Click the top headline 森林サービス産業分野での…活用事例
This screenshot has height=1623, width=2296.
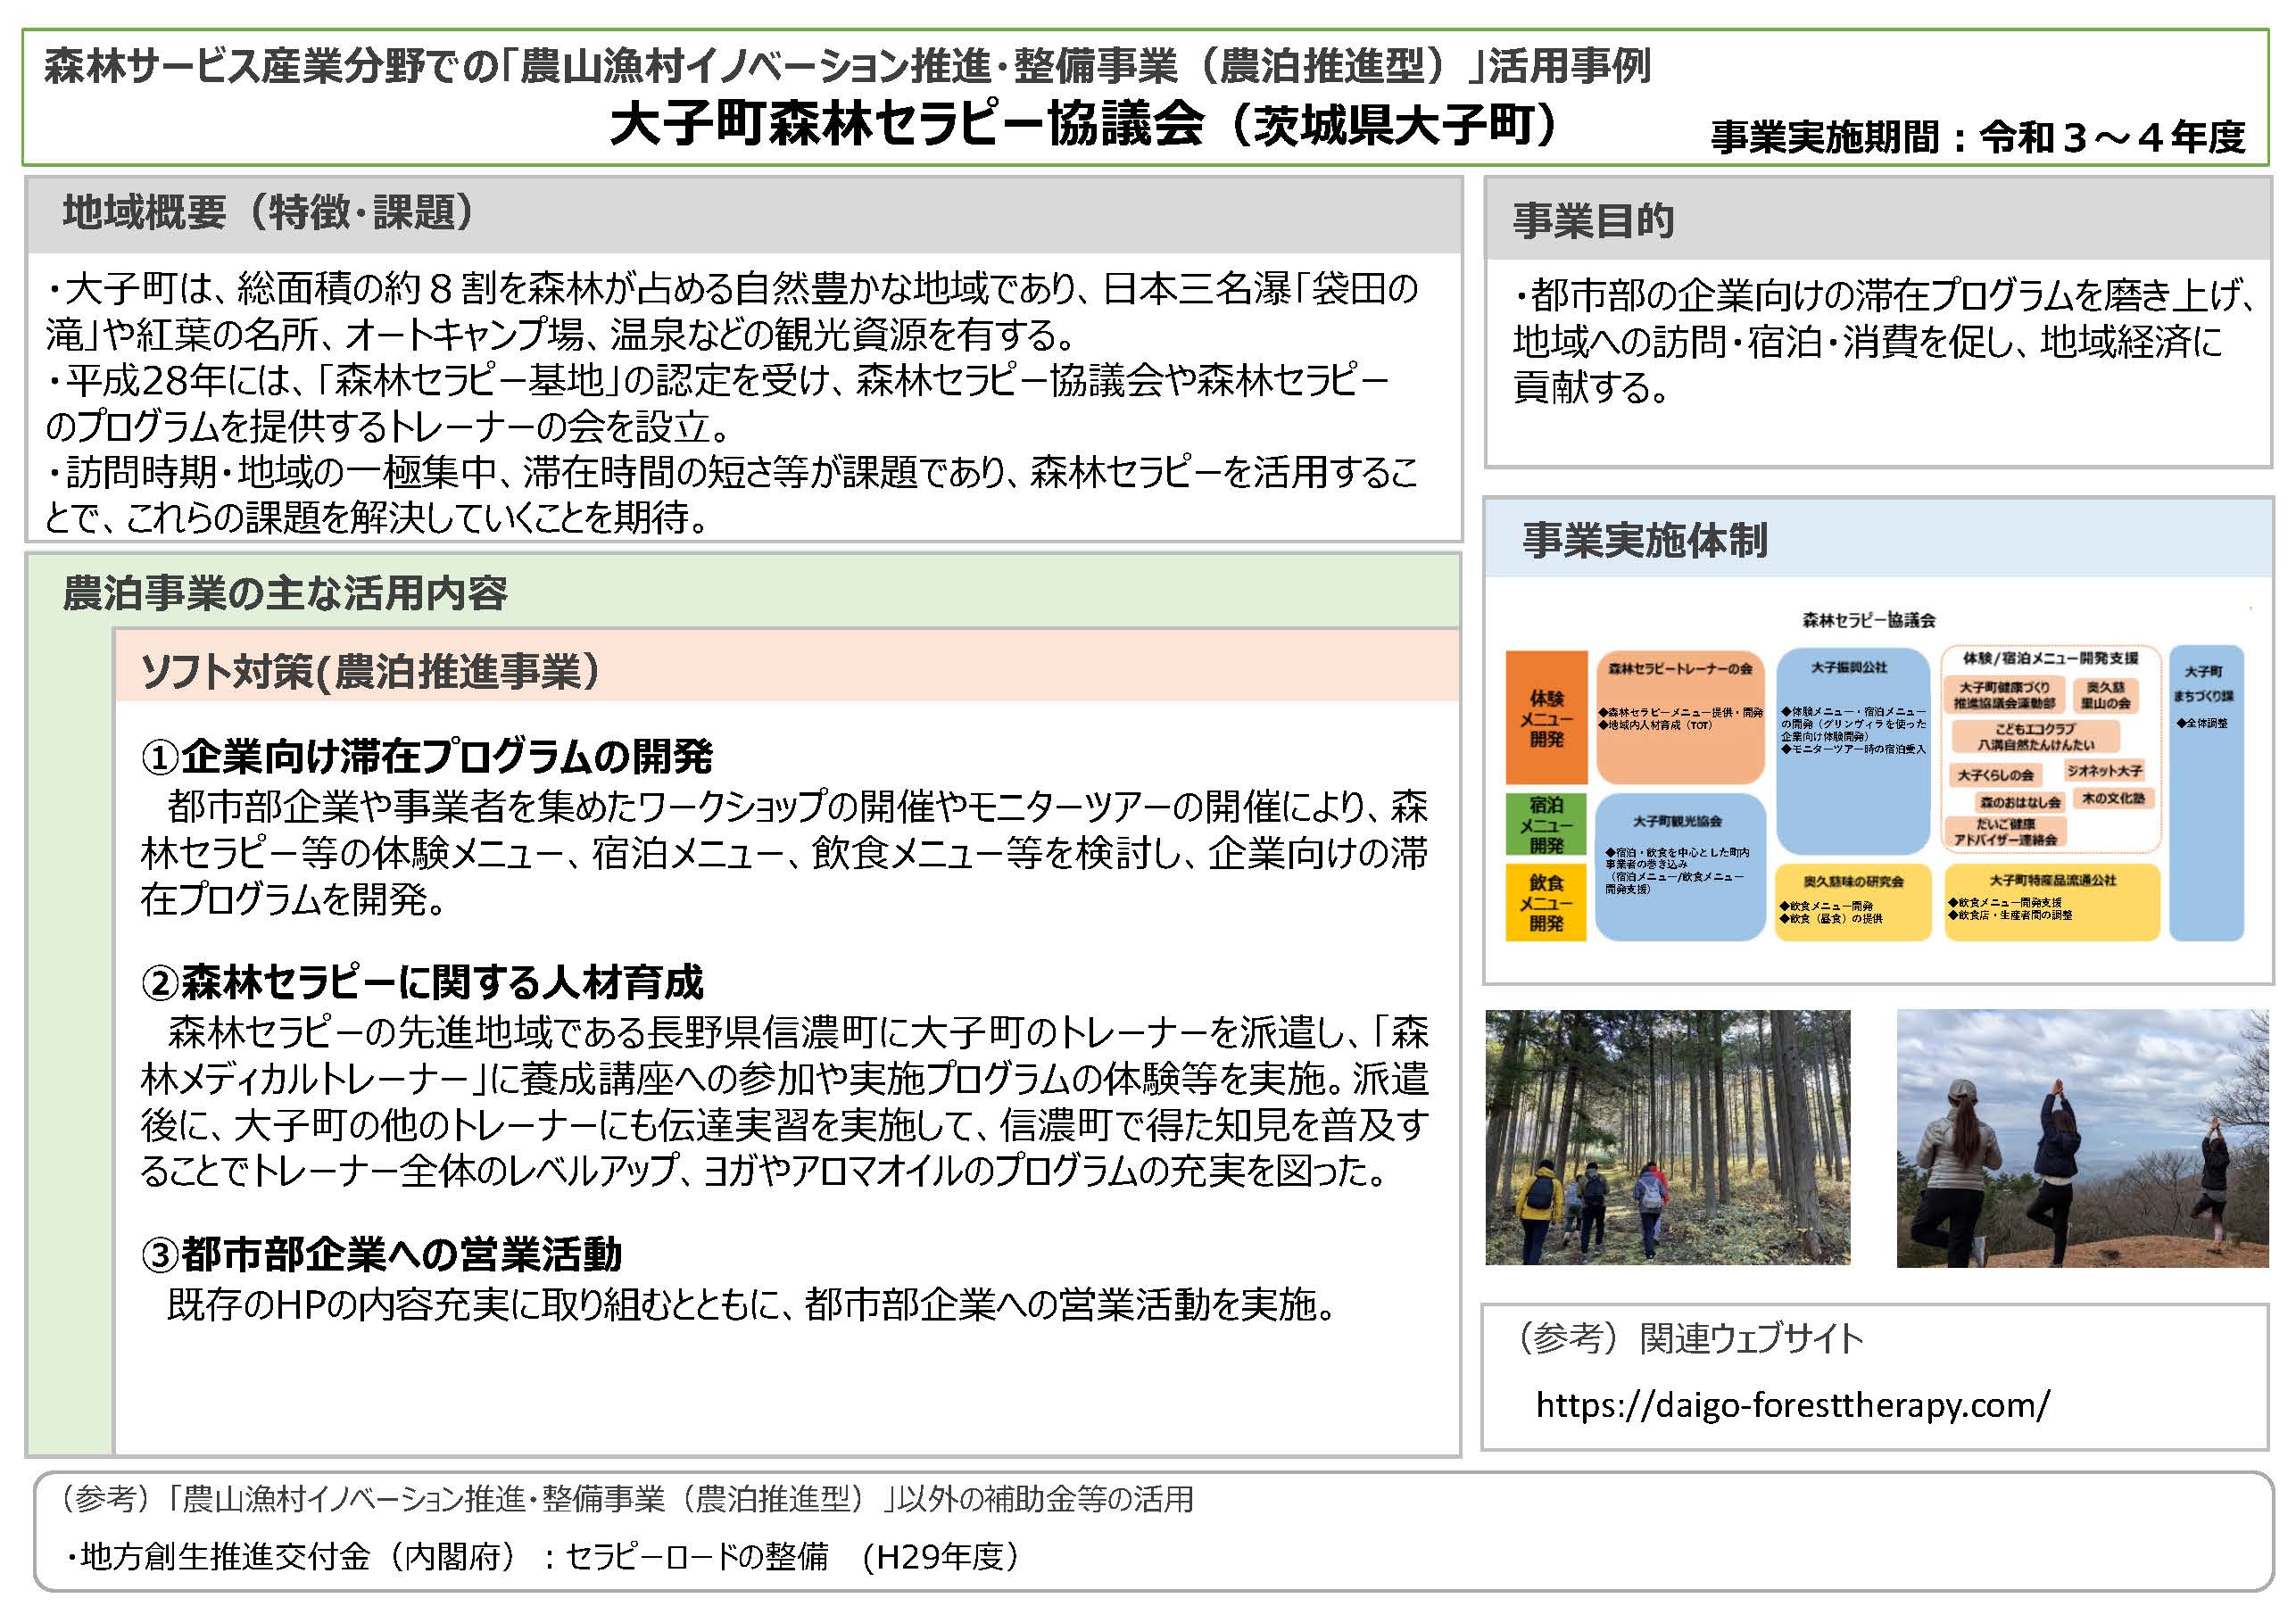pos(847,66)
